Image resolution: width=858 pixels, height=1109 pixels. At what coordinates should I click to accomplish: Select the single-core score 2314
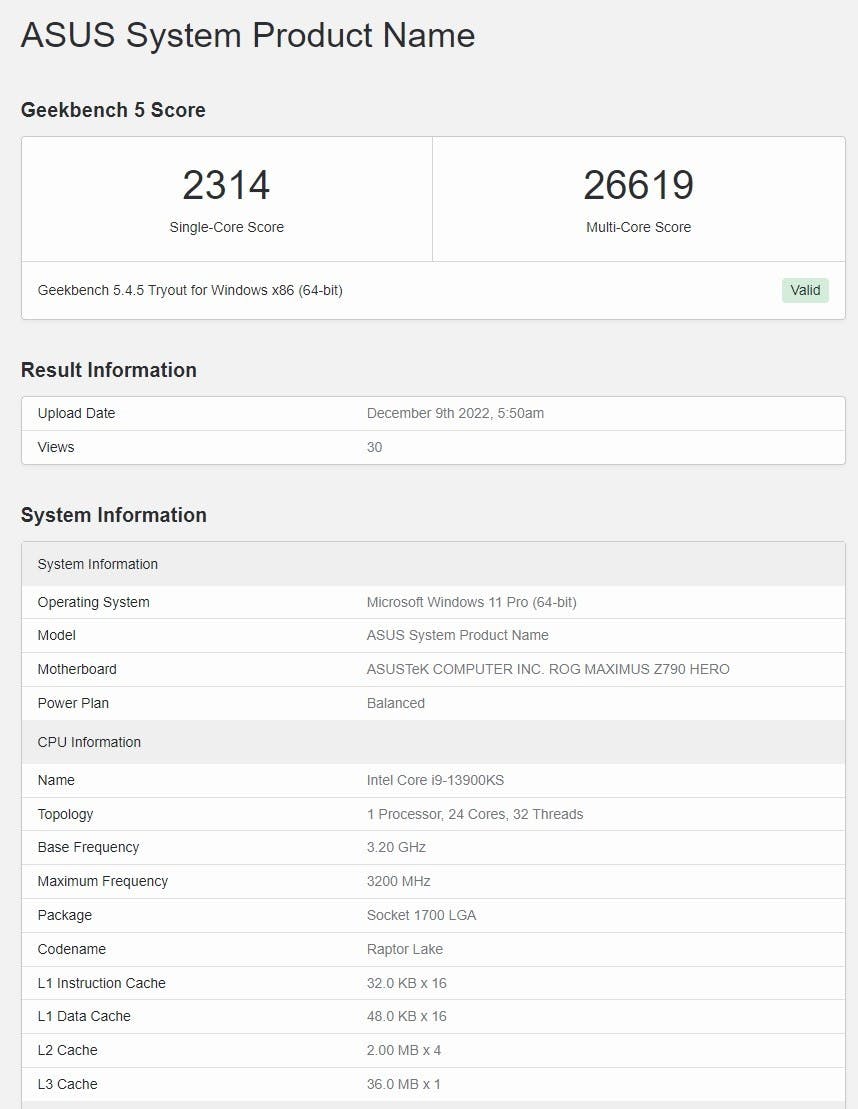226,185
